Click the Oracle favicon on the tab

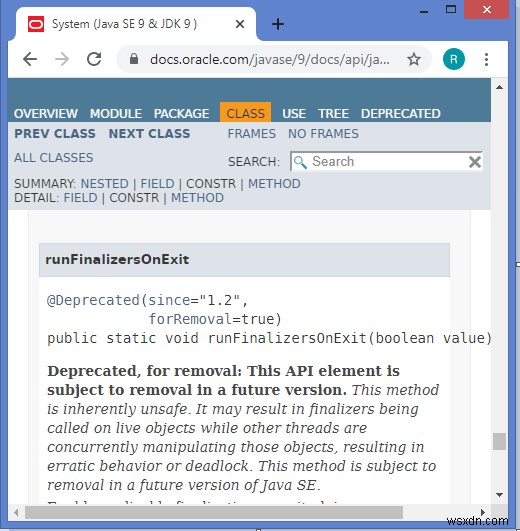pyautogui.click(x=36, y=24)
